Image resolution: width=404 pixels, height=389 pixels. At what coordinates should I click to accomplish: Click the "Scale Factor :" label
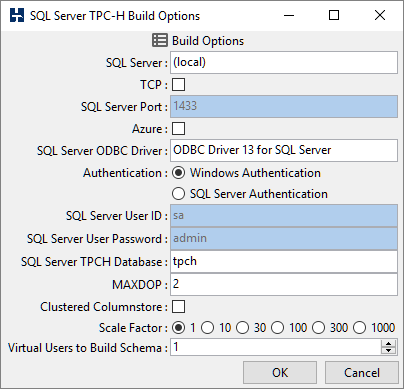[133, 328]
